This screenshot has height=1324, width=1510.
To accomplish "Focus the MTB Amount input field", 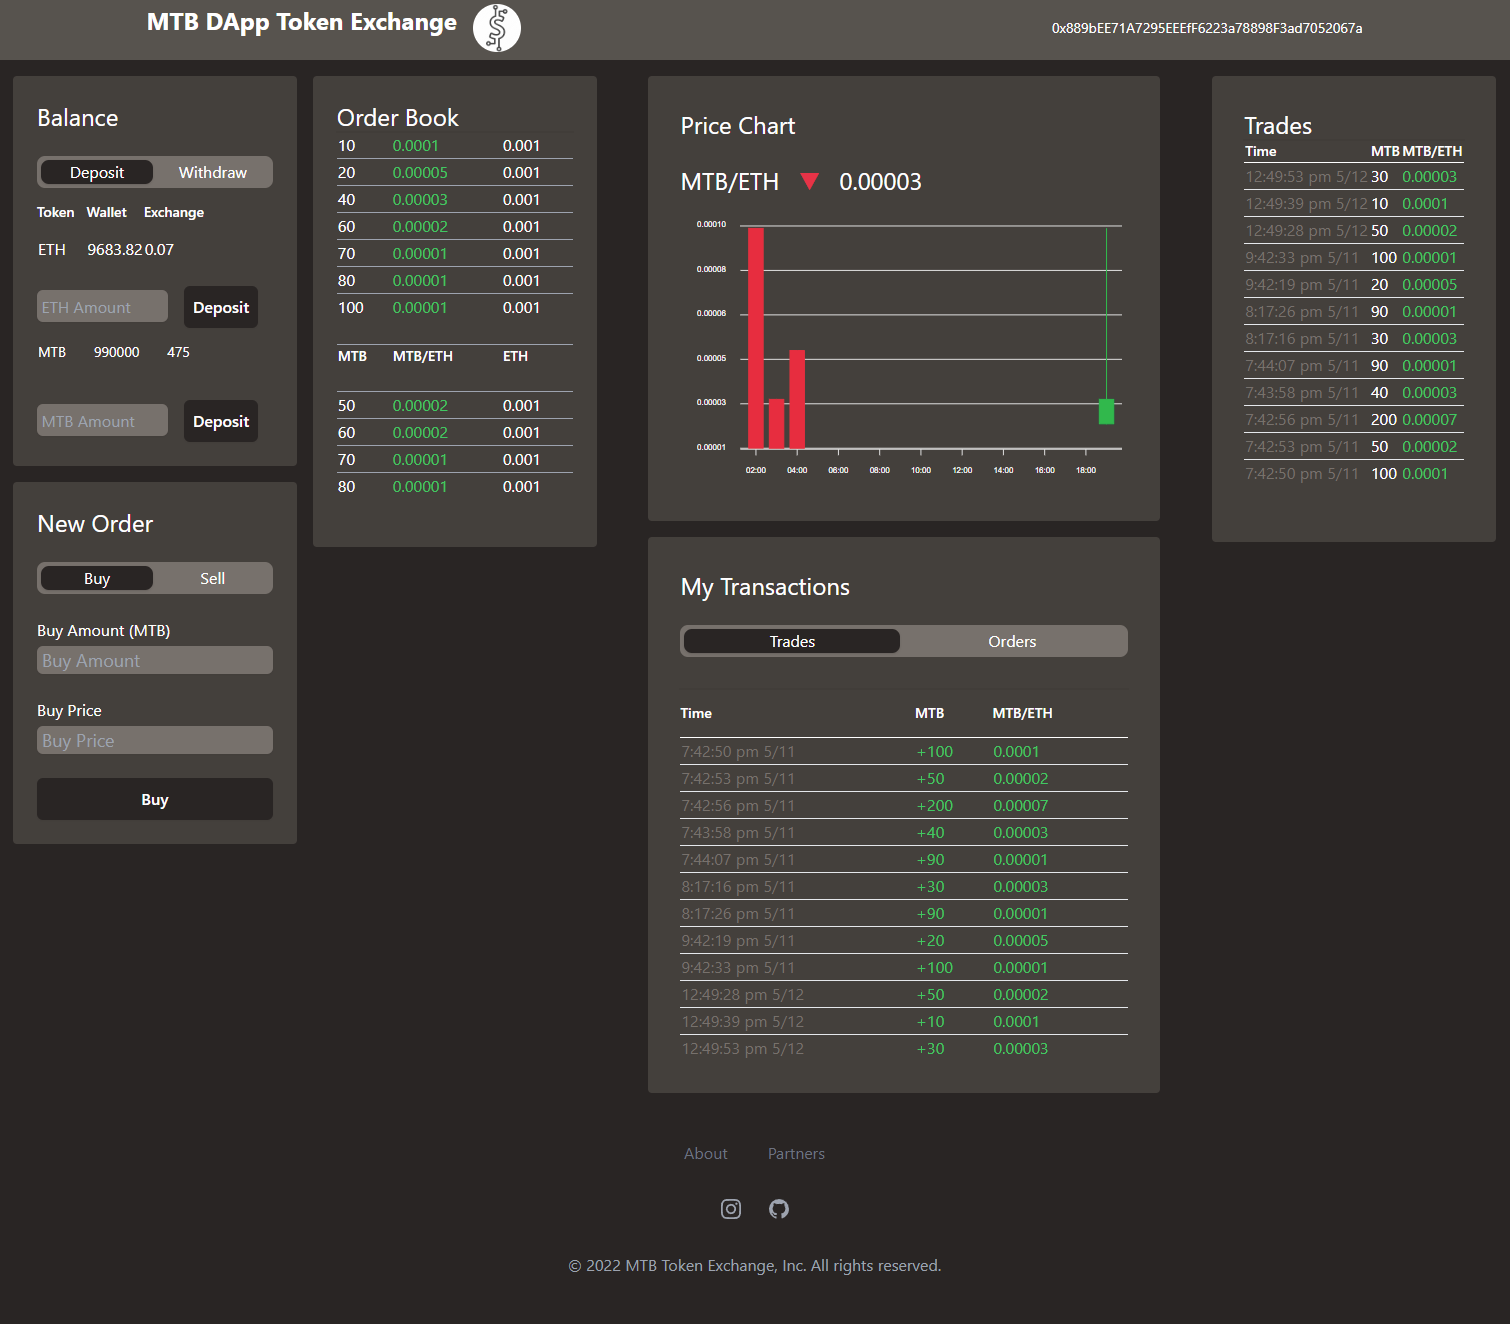I will [x=101, y=420].
